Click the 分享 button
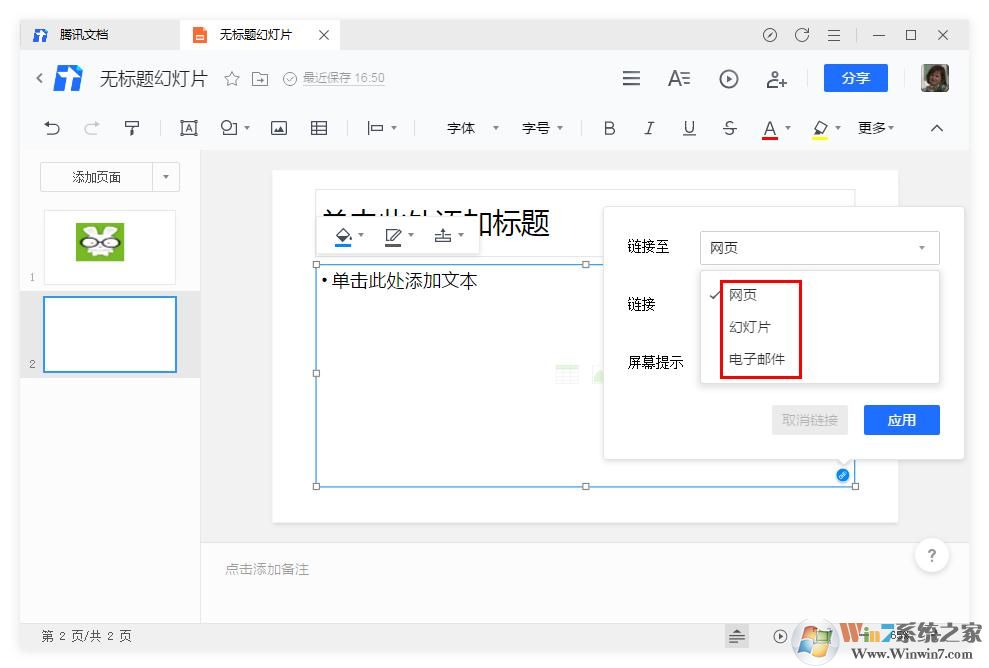 [x=855, y=78]
